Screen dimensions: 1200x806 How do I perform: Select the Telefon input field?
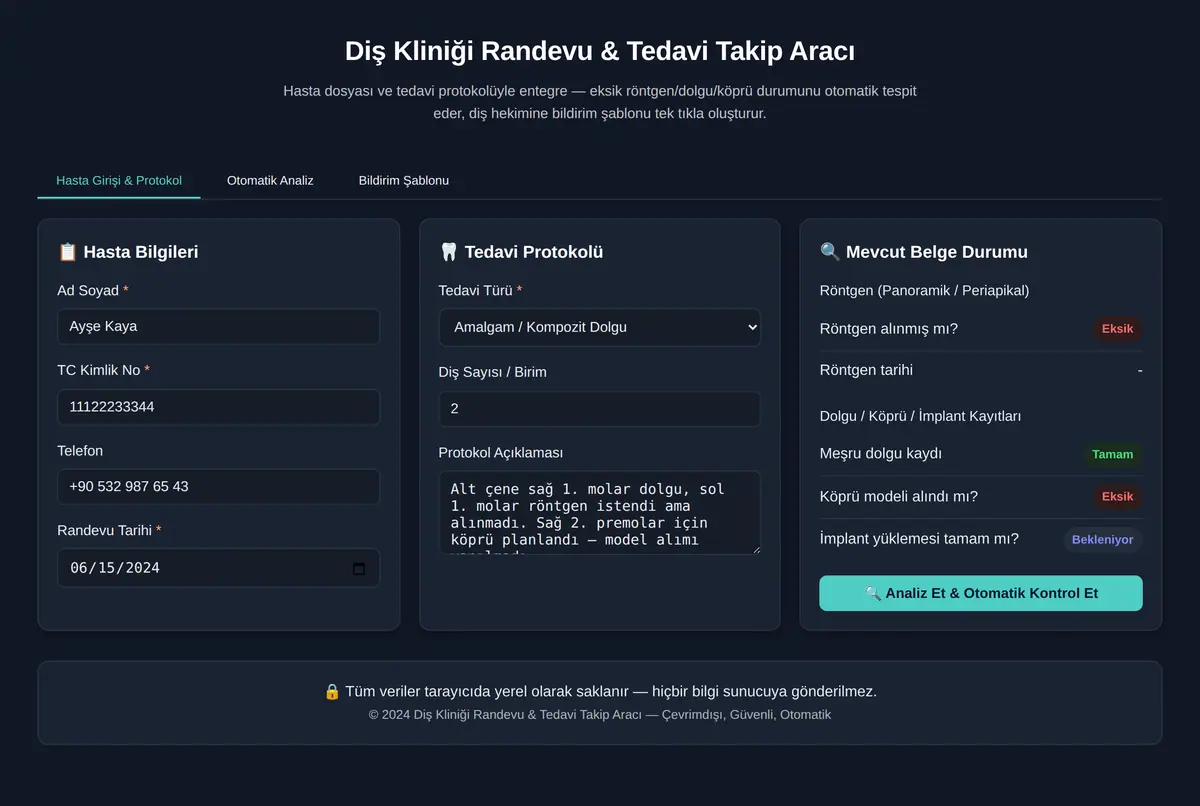[x=219, y=487]
